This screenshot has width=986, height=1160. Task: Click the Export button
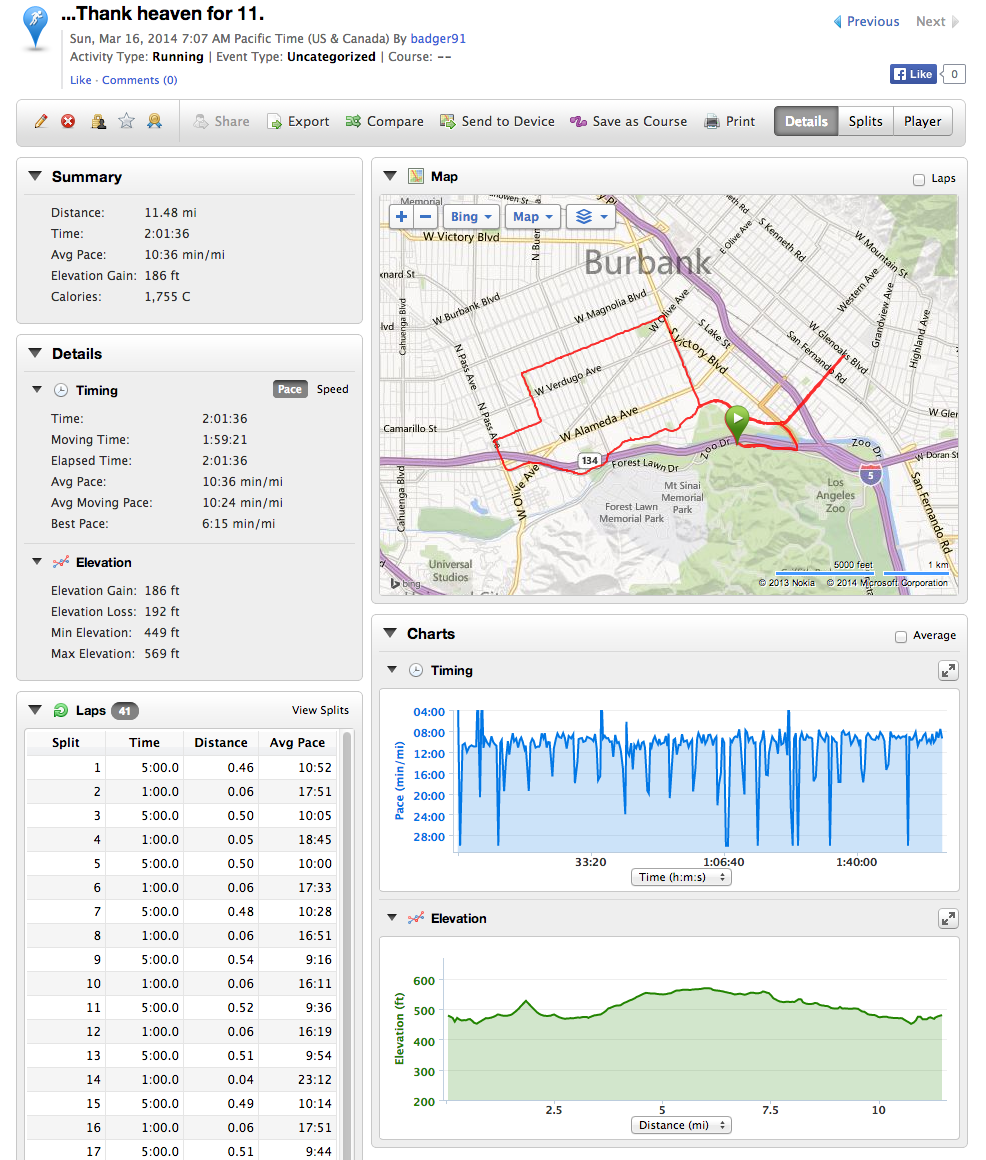tap(298, 121)
